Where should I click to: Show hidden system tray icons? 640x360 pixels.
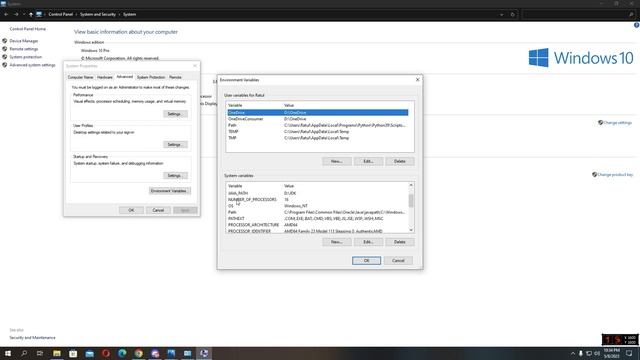pos(573,353)
